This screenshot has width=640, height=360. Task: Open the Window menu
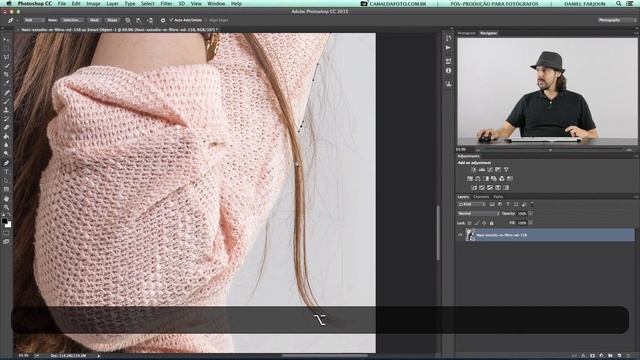pyautogui.click(x=216, y=4)
